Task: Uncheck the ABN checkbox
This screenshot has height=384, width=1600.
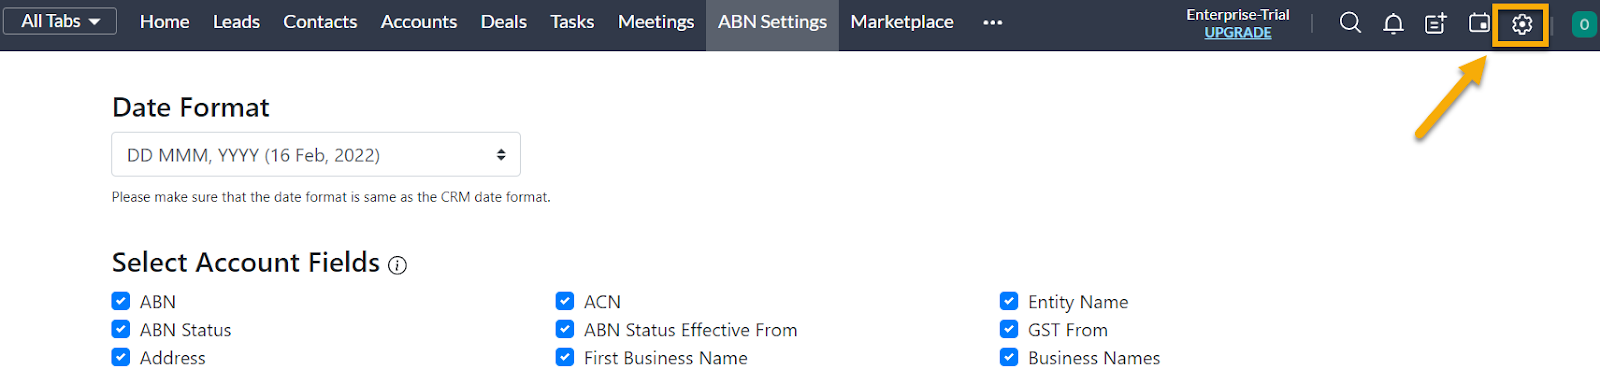Action: click(x=121, y=301)
